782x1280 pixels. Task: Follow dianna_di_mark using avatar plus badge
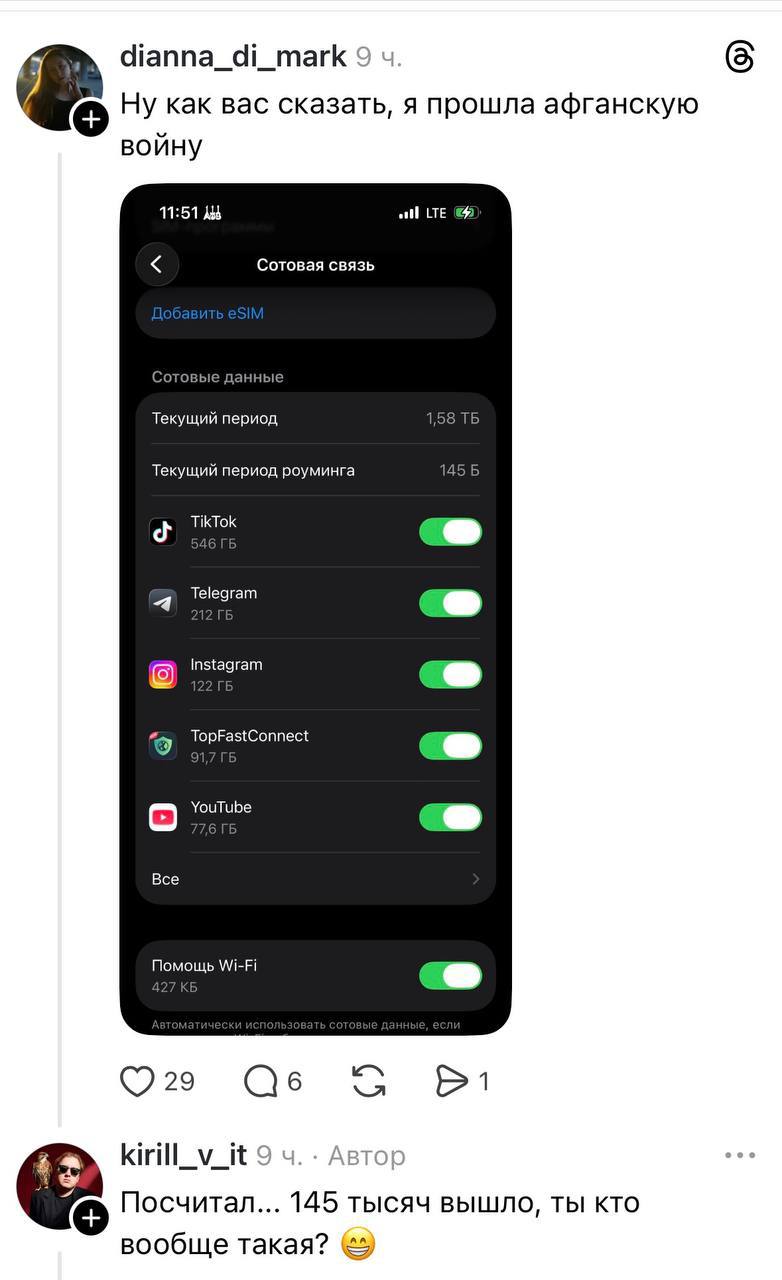(x=90, y=120)
